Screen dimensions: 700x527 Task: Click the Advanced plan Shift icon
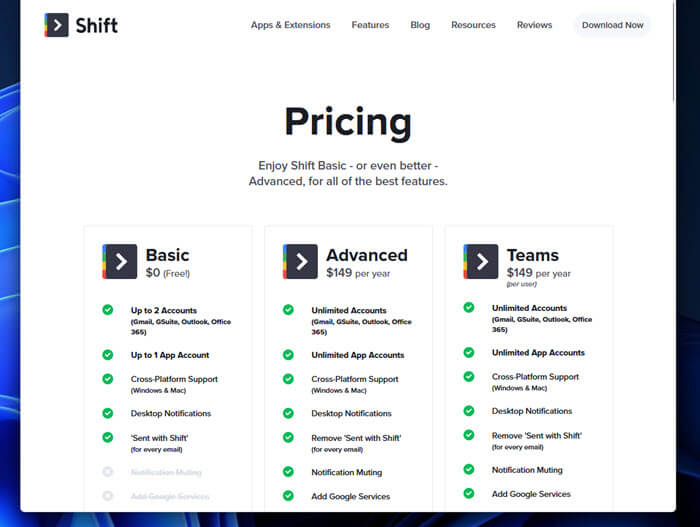click(x=300, y=262)
